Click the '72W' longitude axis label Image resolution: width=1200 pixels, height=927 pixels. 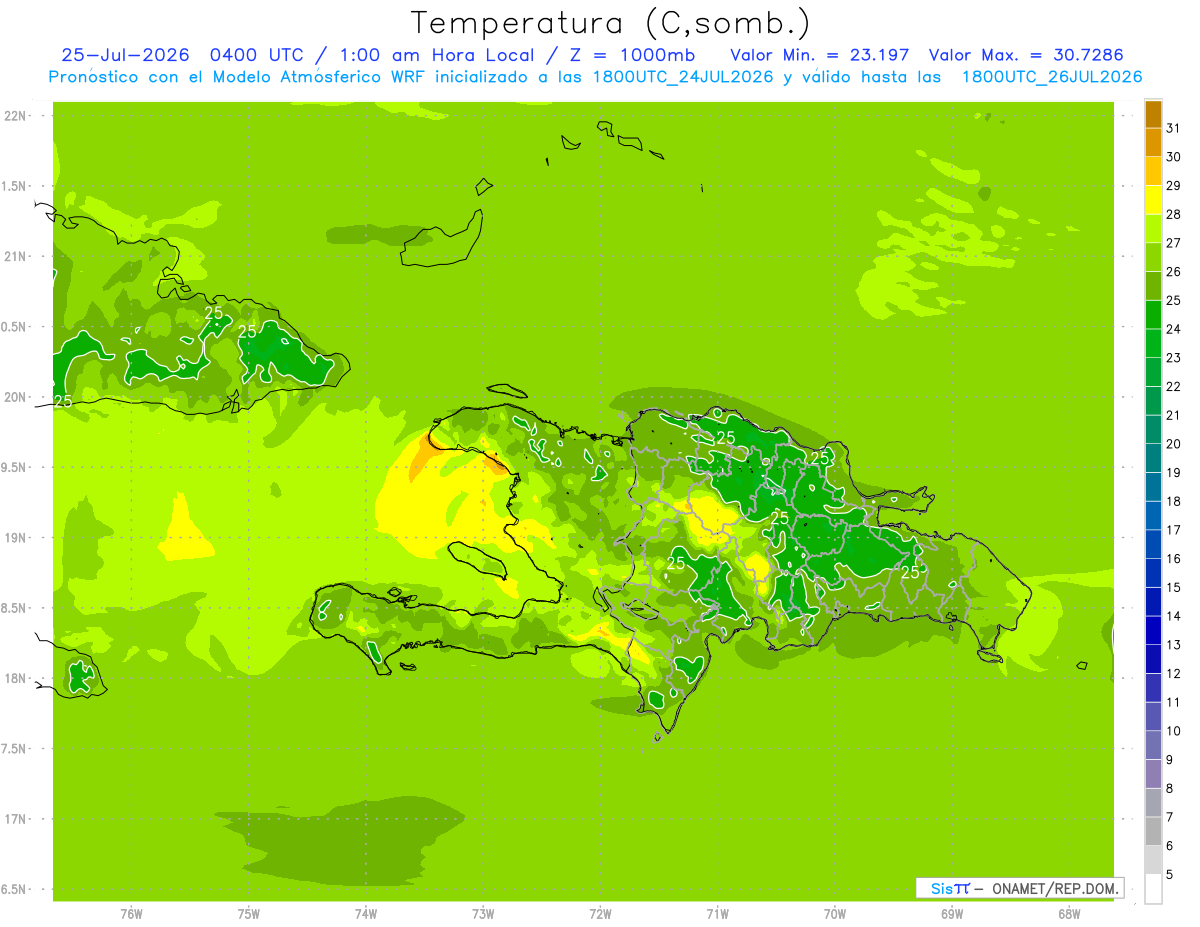(x=600, y=914)
